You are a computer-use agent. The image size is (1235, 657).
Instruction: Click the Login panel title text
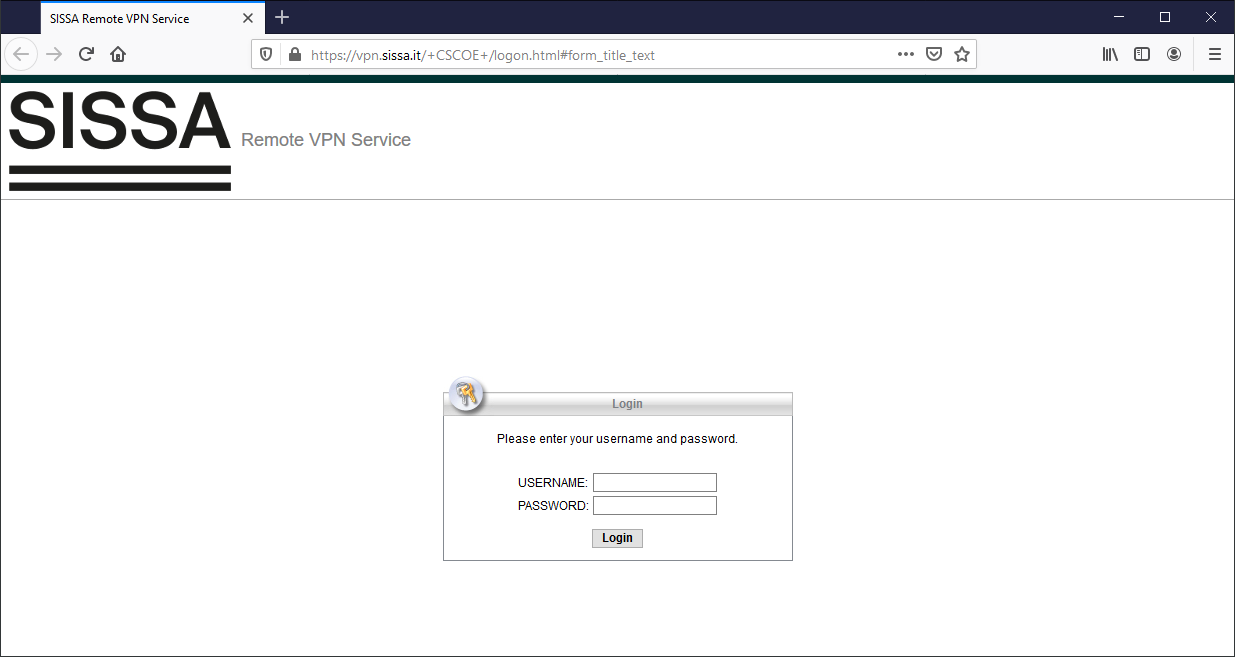click(627, 404)
